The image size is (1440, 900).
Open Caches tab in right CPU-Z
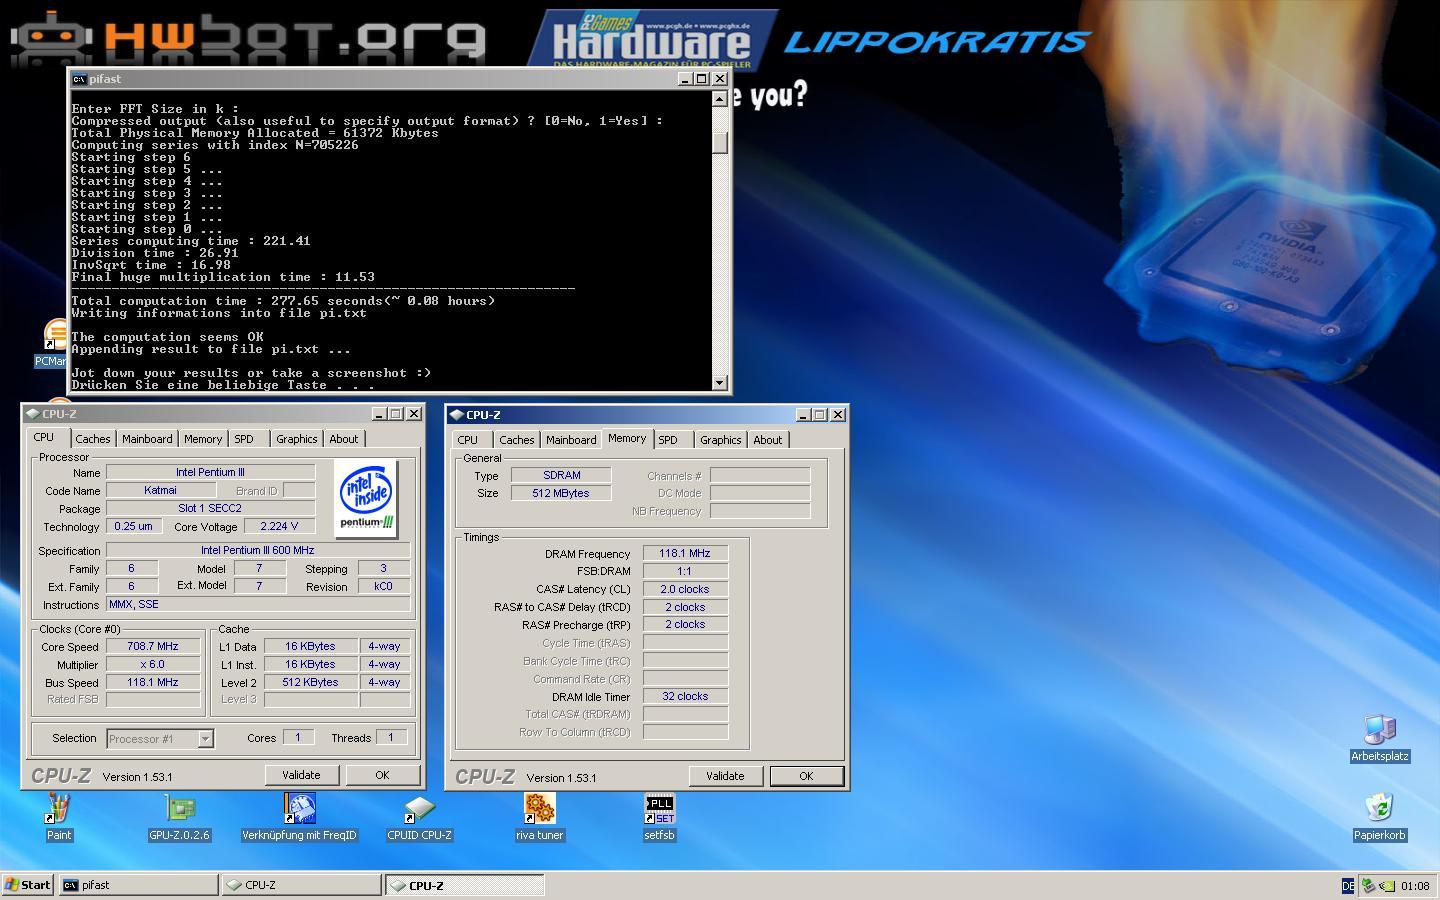point(517,440)
